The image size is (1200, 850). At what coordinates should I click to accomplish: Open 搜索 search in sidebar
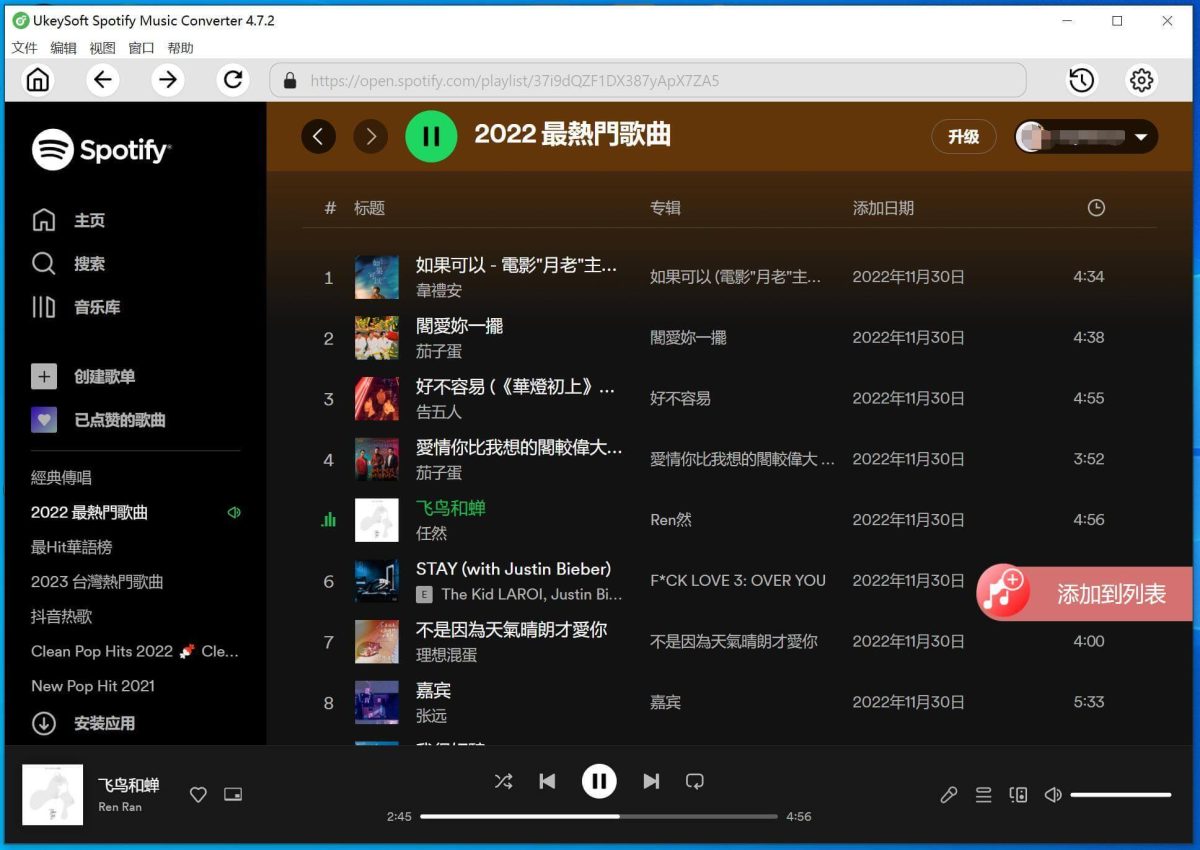[x=69, y=264]
